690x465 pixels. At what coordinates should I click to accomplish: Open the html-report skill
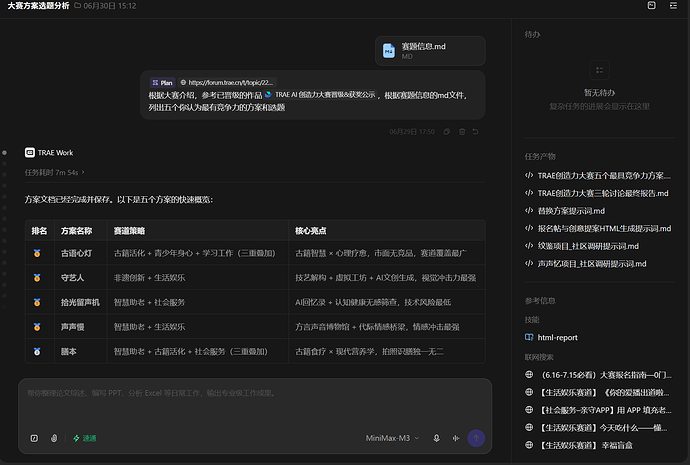pos(551,337)
